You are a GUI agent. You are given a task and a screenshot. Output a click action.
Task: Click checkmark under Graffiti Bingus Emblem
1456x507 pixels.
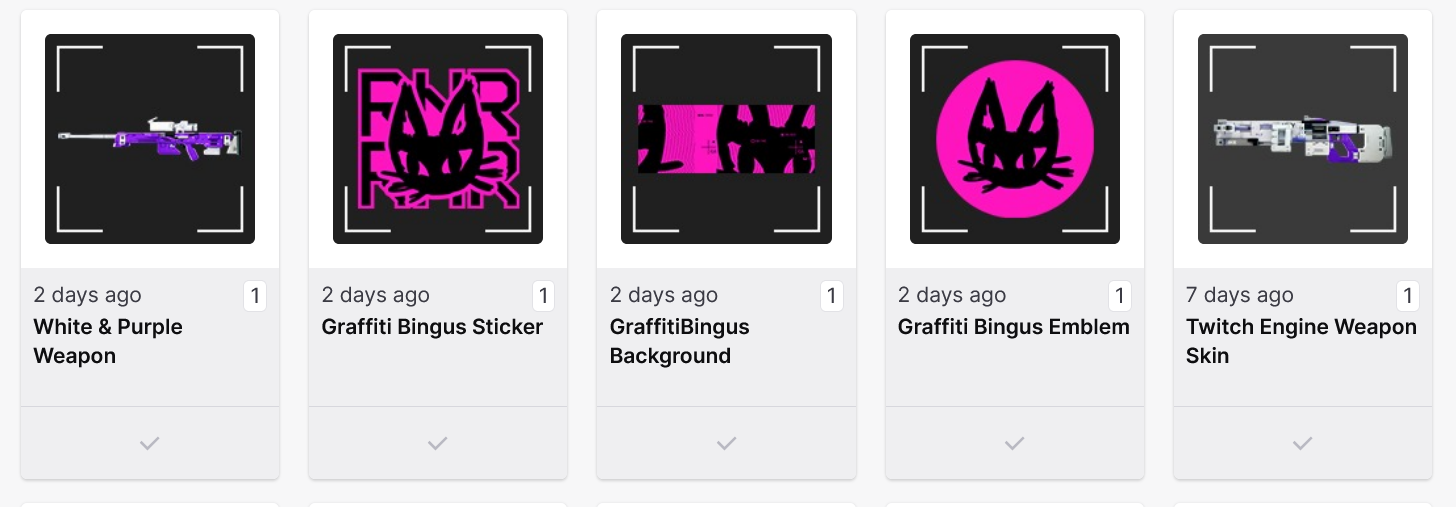point(1014,443)
